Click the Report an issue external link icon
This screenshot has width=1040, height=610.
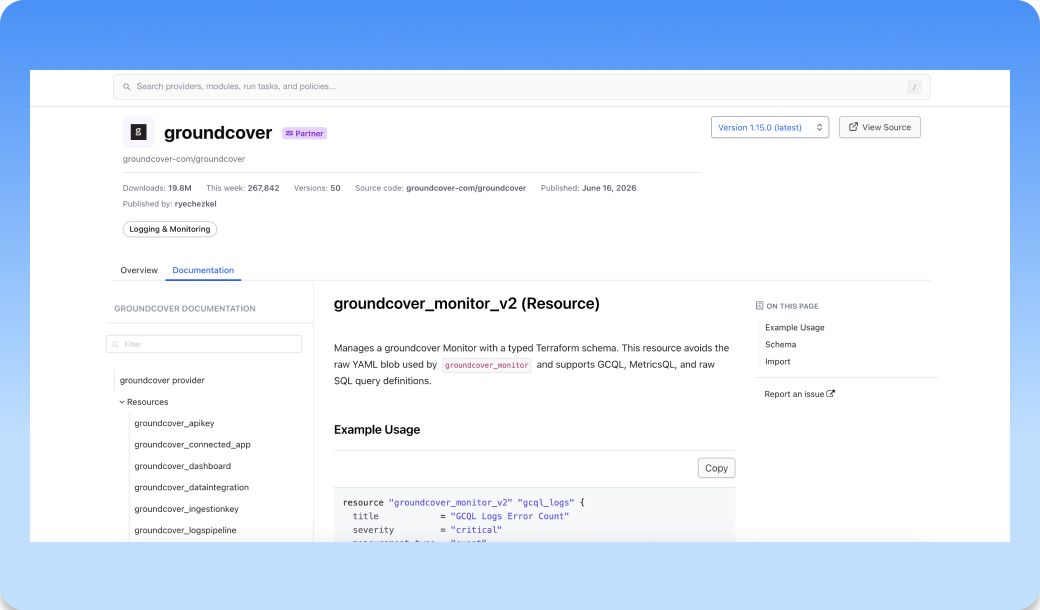(x=830, y=394)
